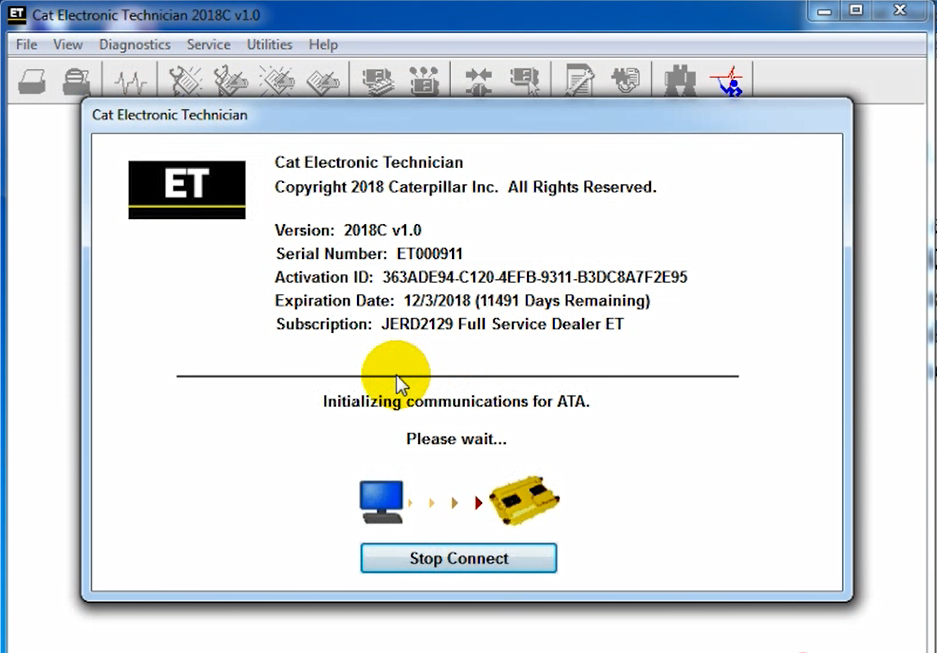Click the print icon in toolbar

click(x=32, y=81)
